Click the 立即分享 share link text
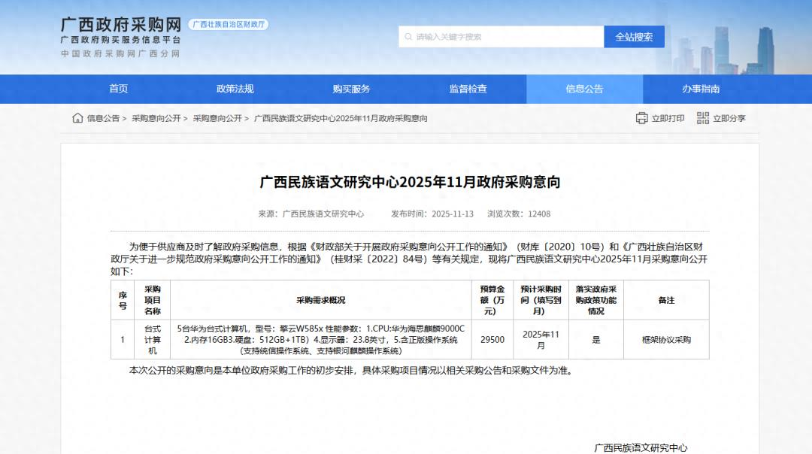This screenshot has width=812, height=454. (x=729, y=118)
